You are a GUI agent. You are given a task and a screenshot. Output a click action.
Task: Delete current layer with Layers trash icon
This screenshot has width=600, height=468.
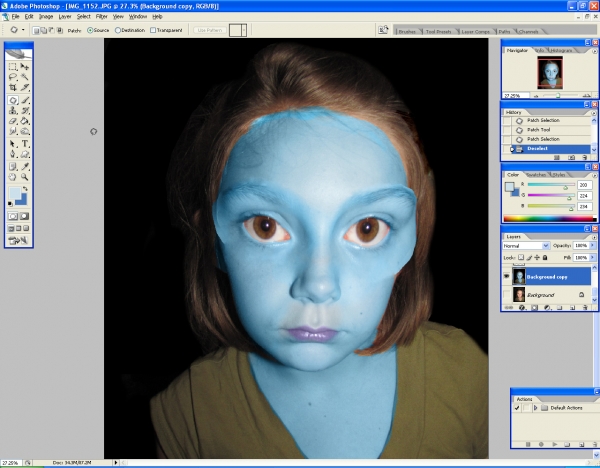pos(585,307)
